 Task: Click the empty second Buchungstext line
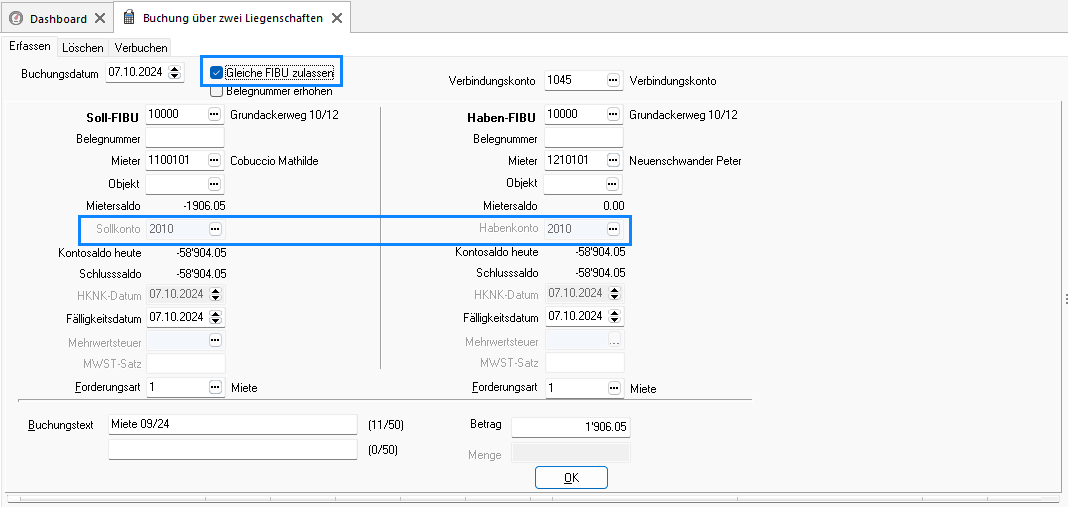point(232,450)
